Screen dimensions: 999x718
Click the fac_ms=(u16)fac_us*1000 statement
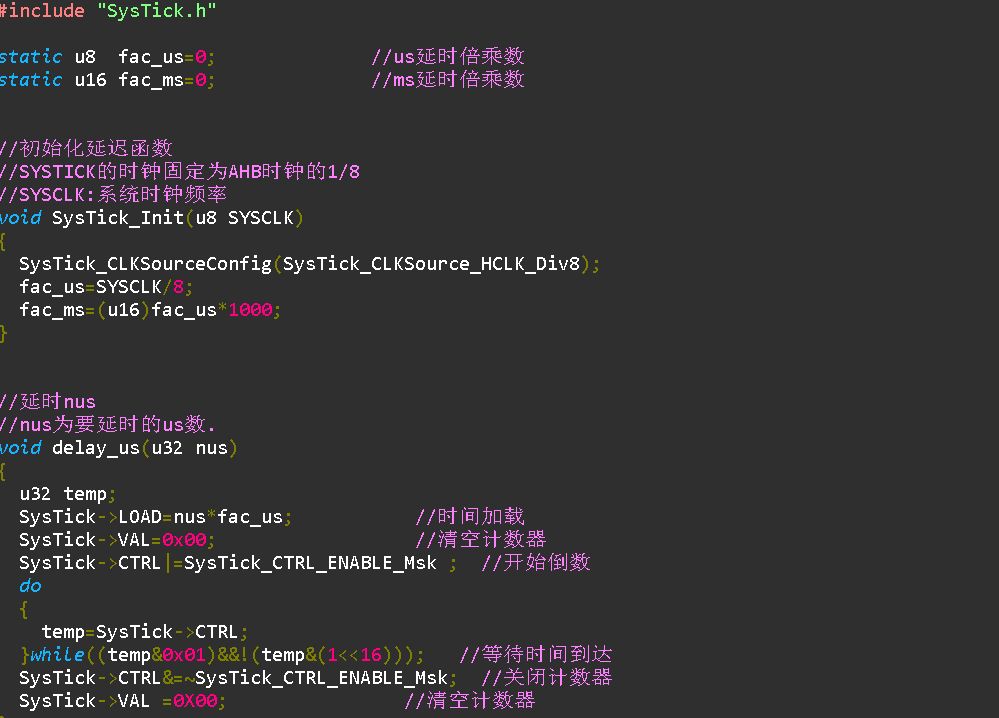(150, 310)
